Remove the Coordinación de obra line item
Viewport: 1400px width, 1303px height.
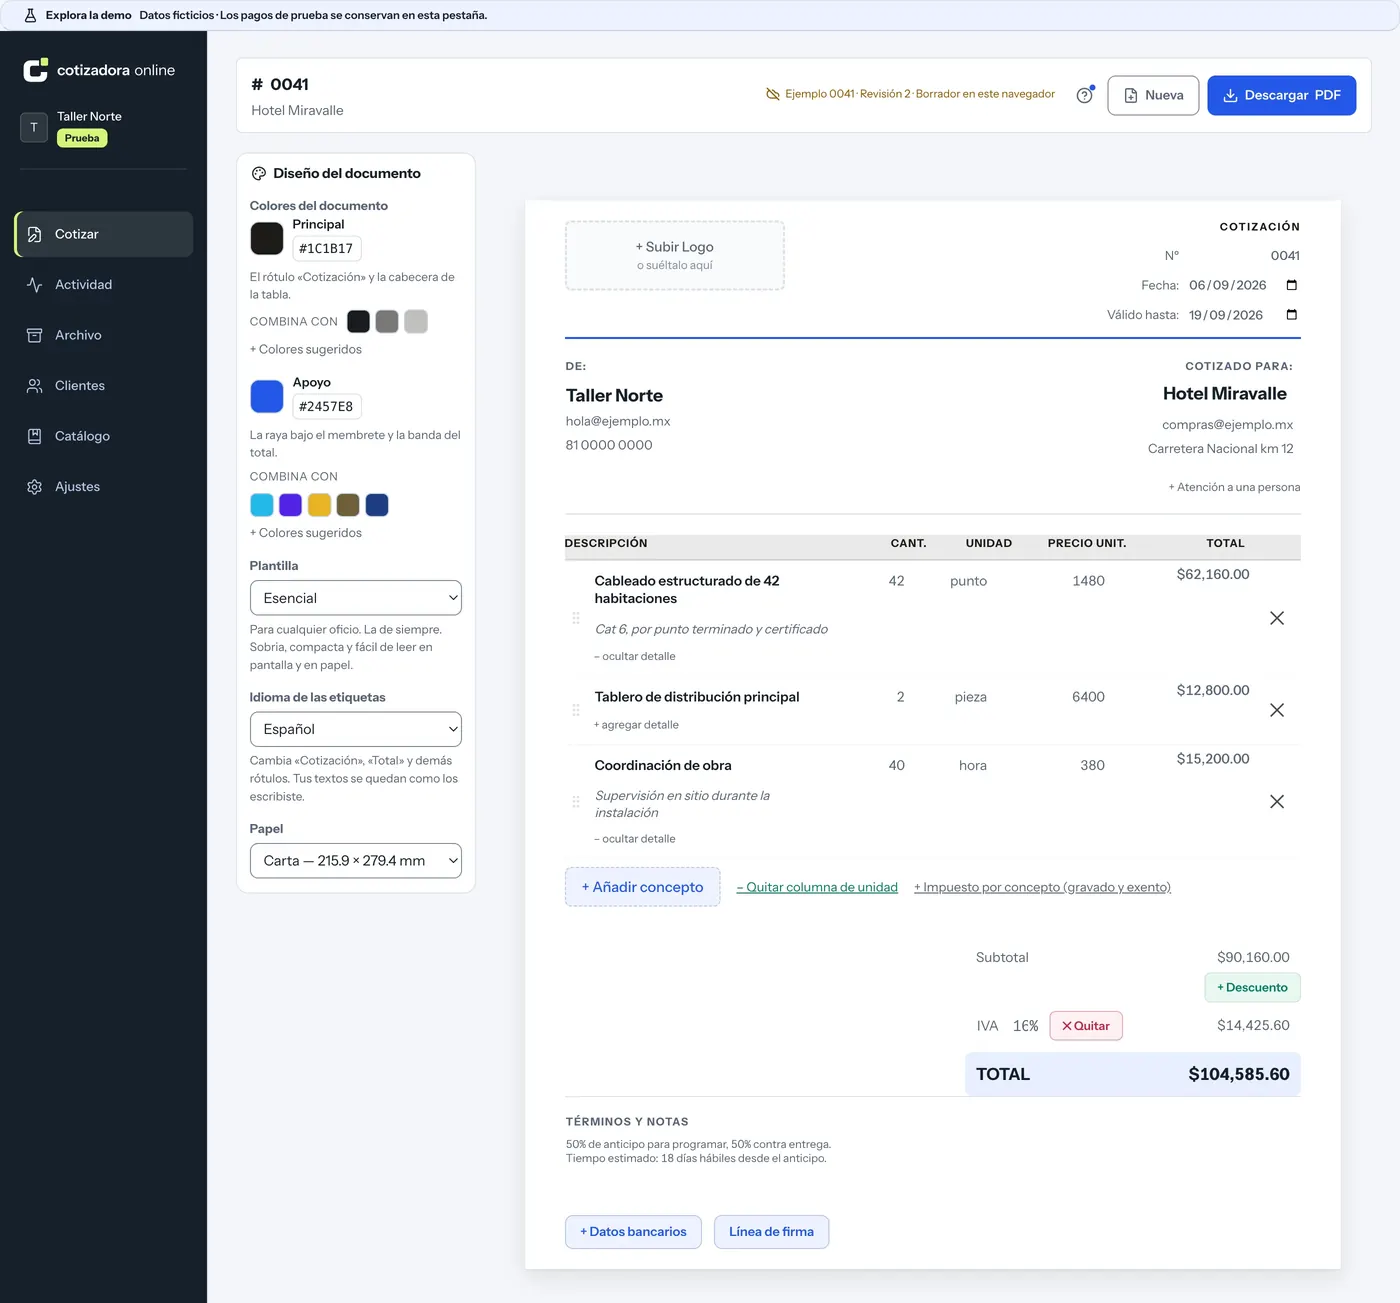point(1277,801)
